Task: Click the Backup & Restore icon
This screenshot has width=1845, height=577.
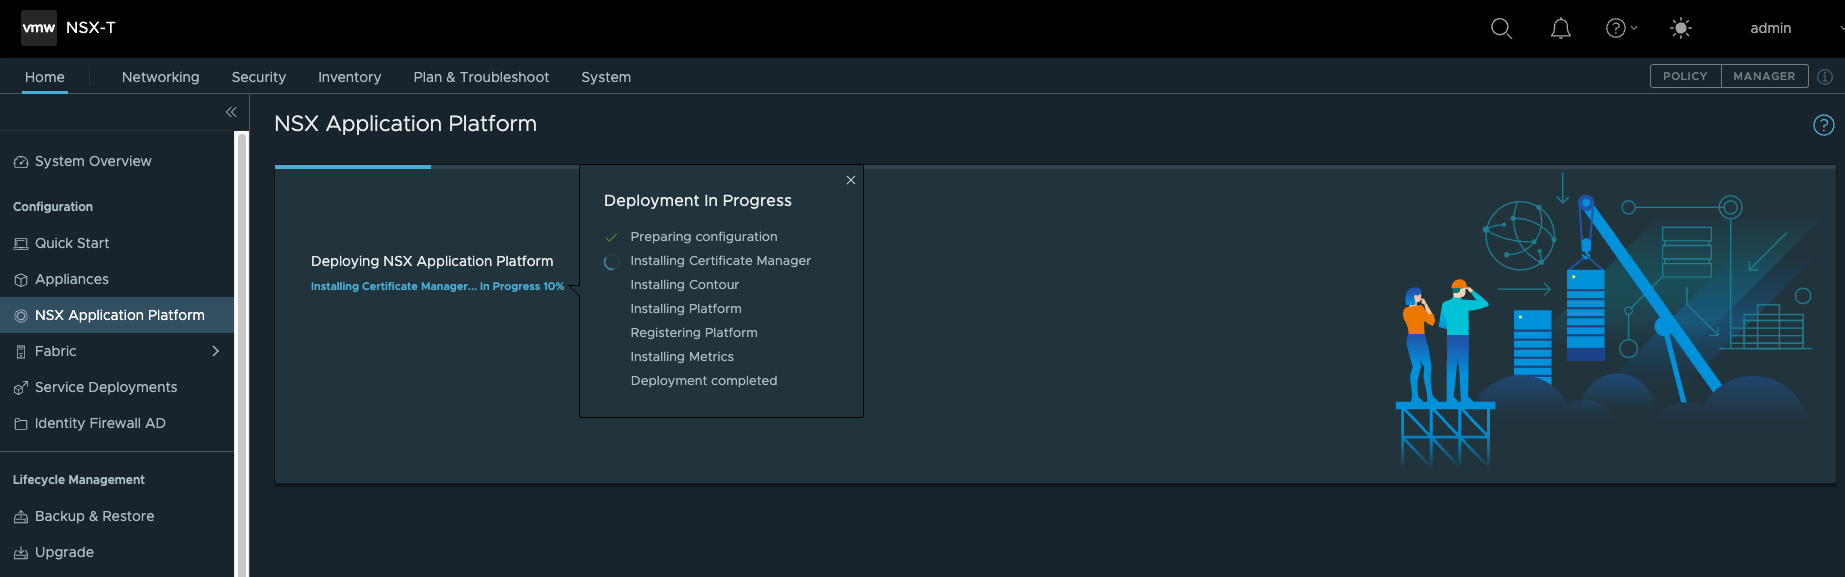Action: 21,517
